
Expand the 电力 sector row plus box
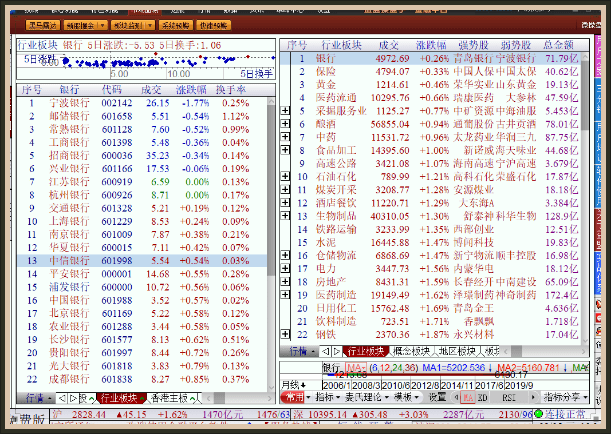pyautogui.click(x=285, y=268)
